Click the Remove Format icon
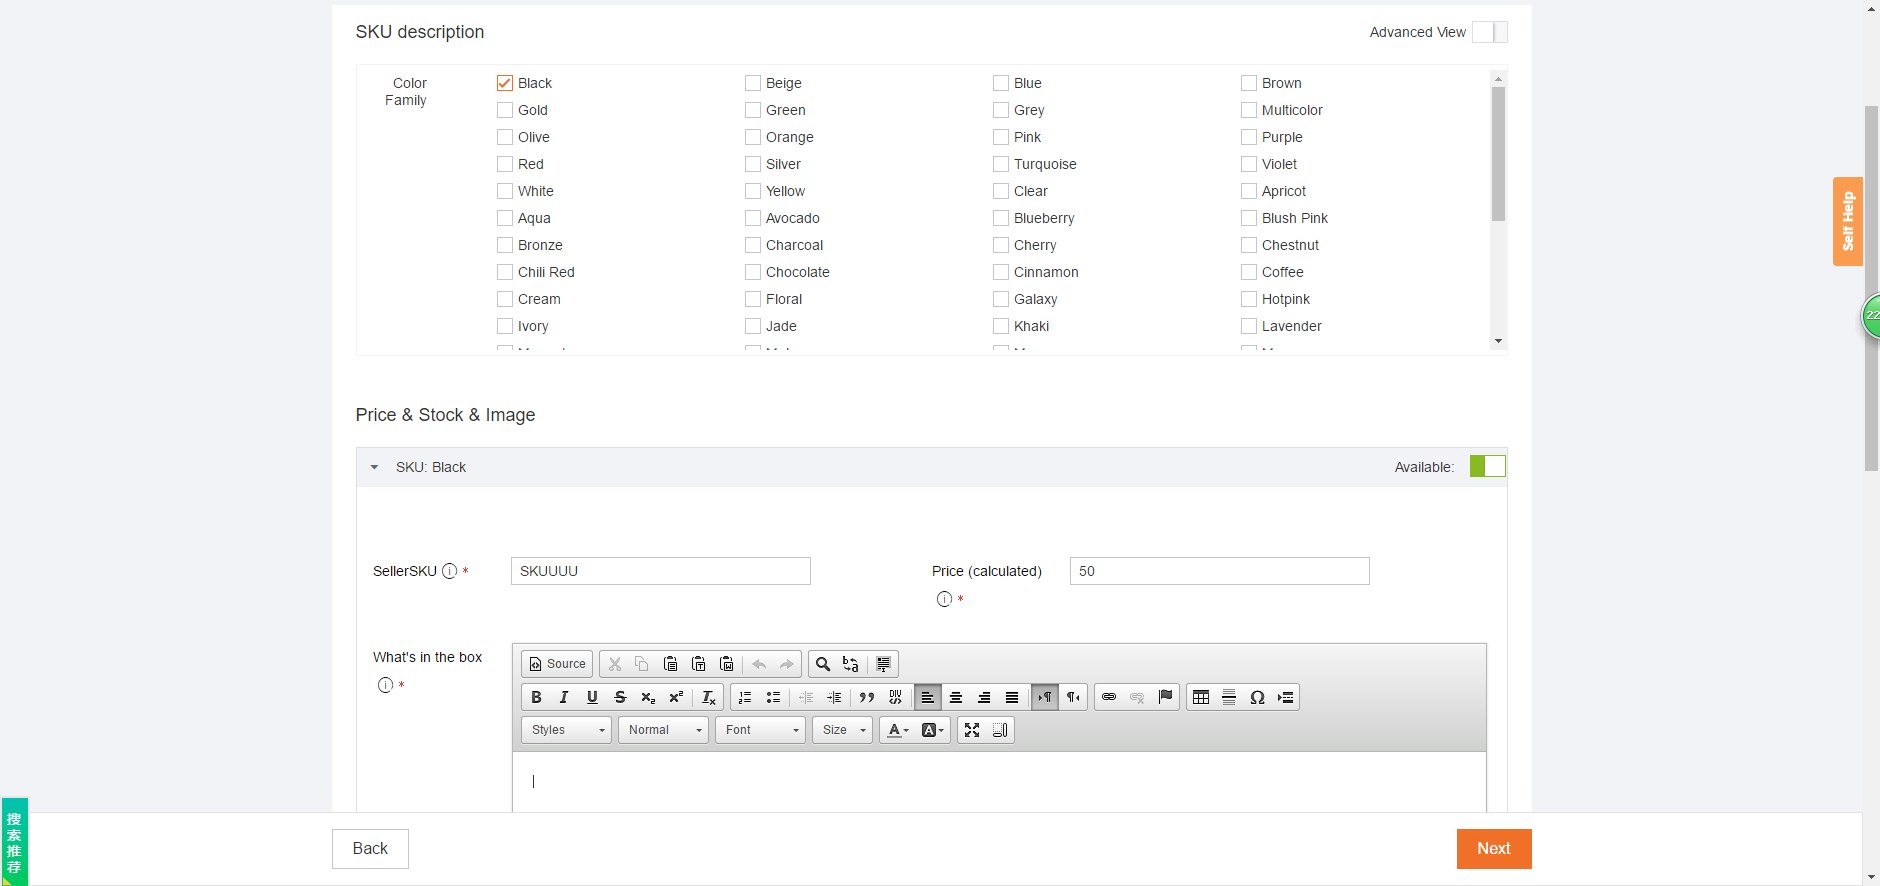1880x886 pixels. pos(709,697)
